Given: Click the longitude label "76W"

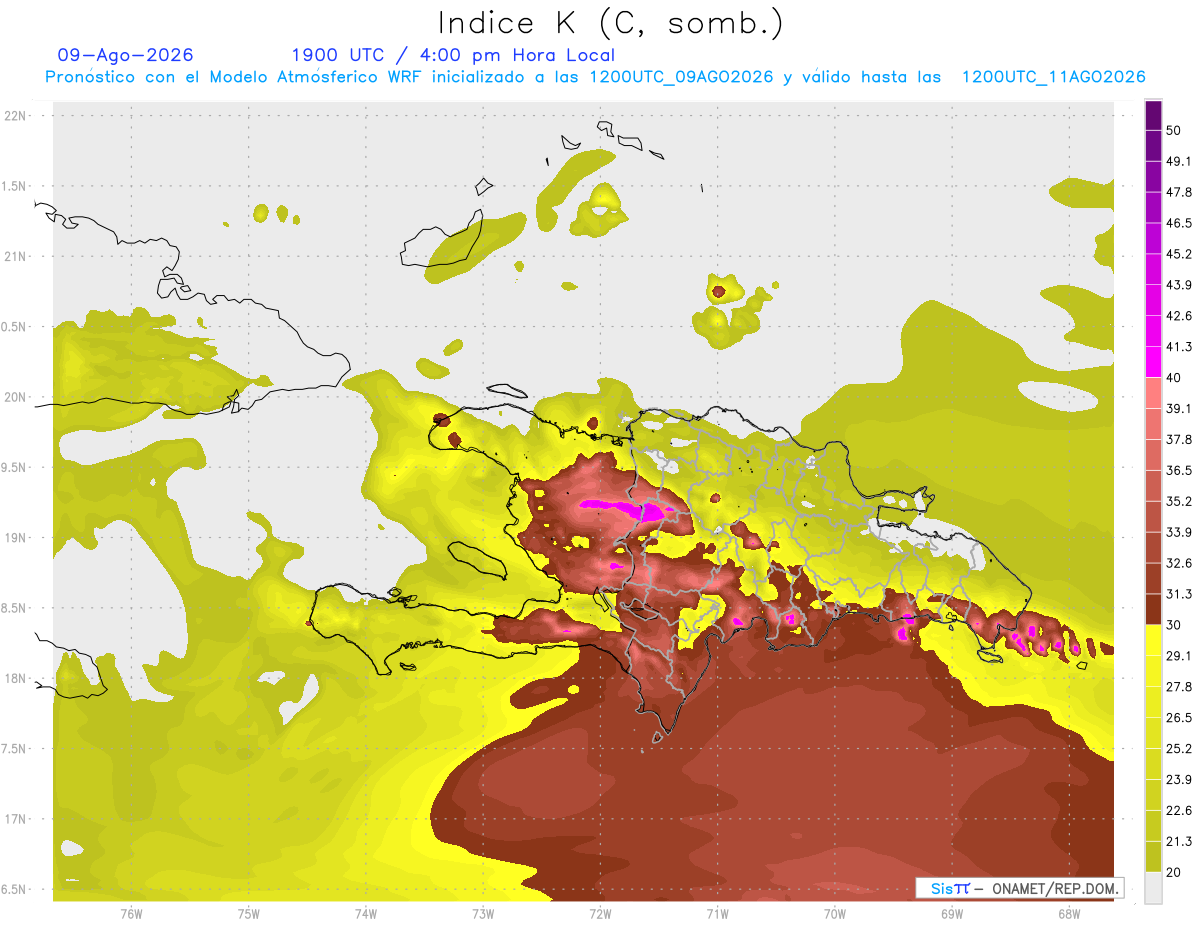Looking at the screenshot, I should pos(131,915).
